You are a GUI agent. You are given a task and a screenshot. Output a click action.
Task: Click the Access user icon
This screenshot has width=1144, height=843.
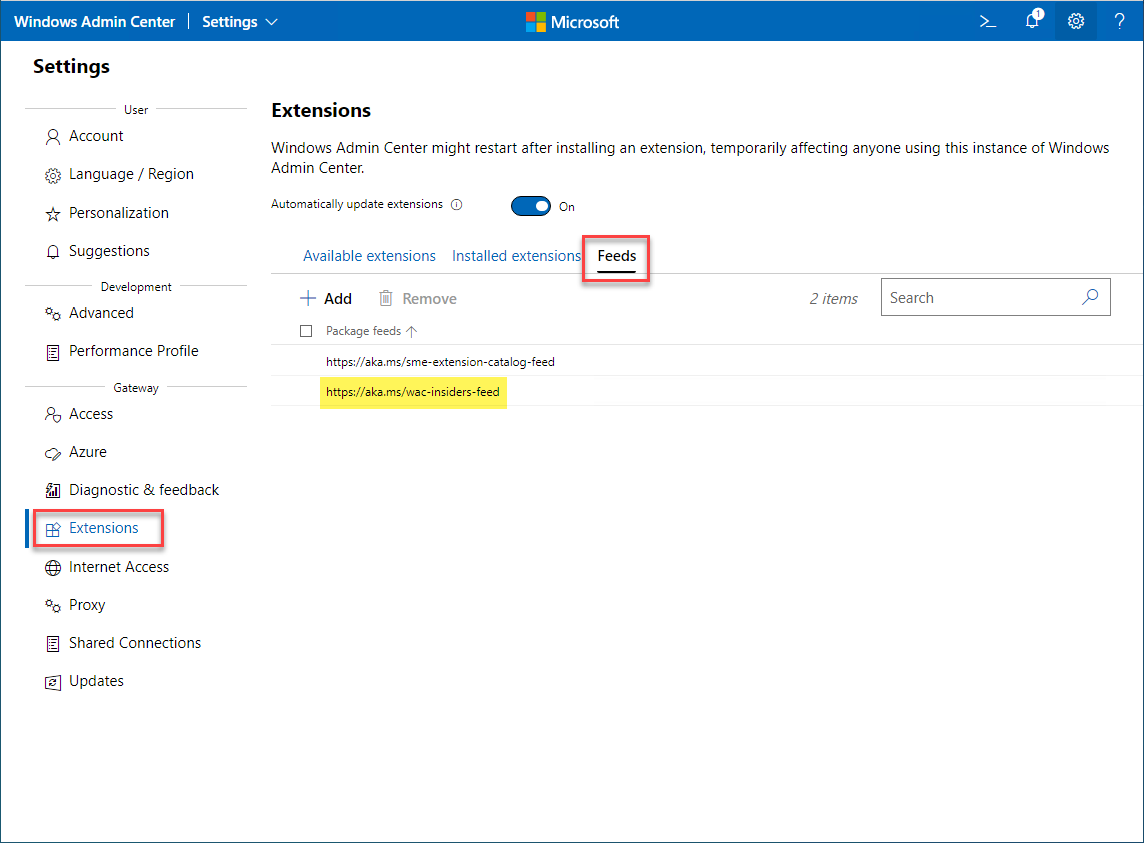(x=53, y=415)
